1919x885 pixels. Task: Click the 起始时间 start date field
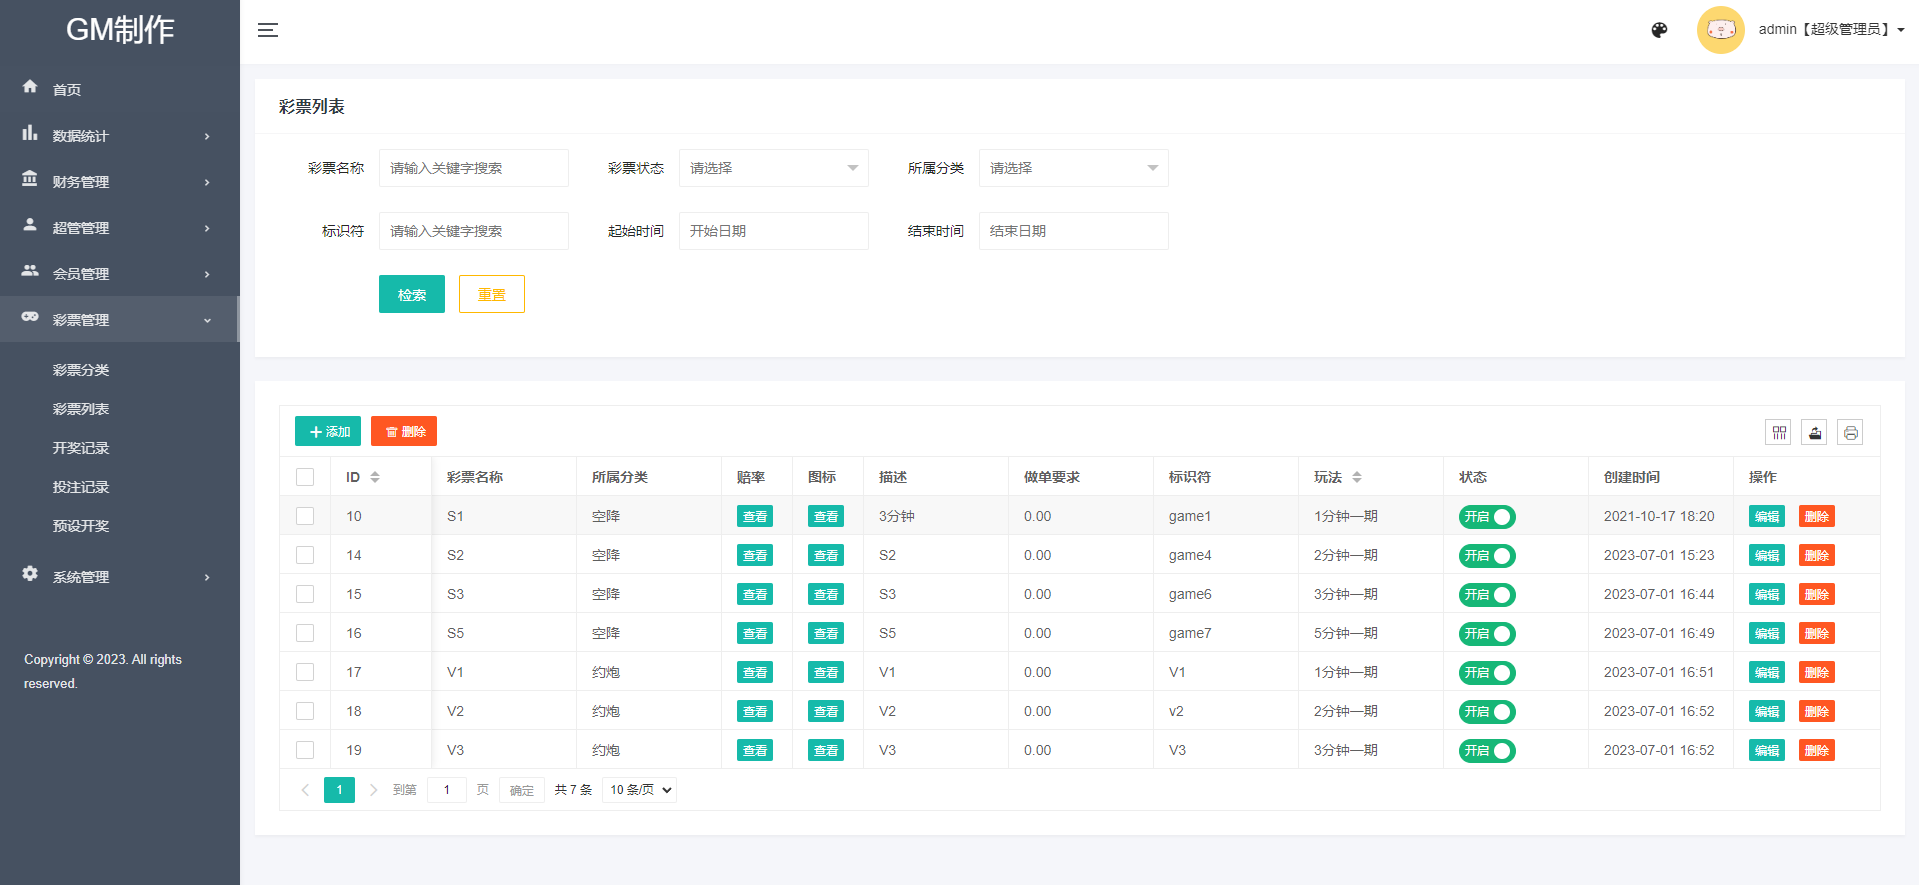tap(773, 231)
